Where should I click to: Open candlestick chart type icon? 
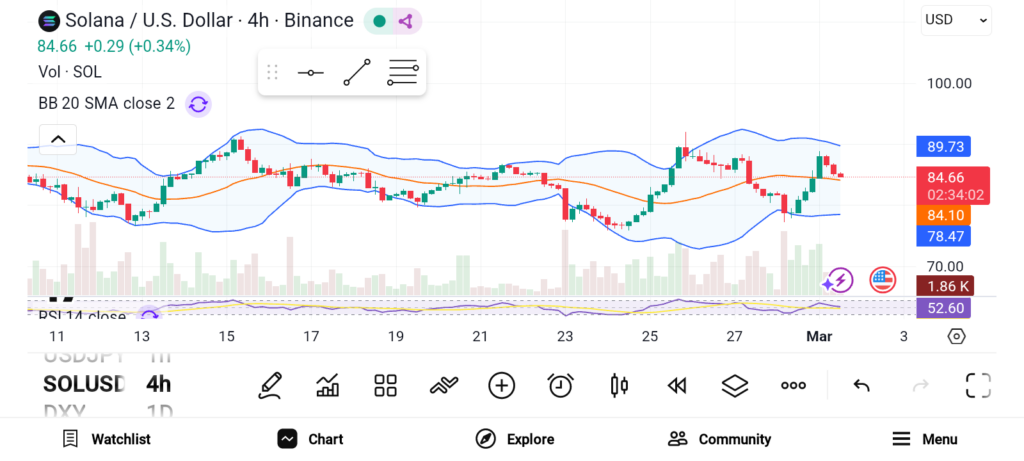(619, 385)
